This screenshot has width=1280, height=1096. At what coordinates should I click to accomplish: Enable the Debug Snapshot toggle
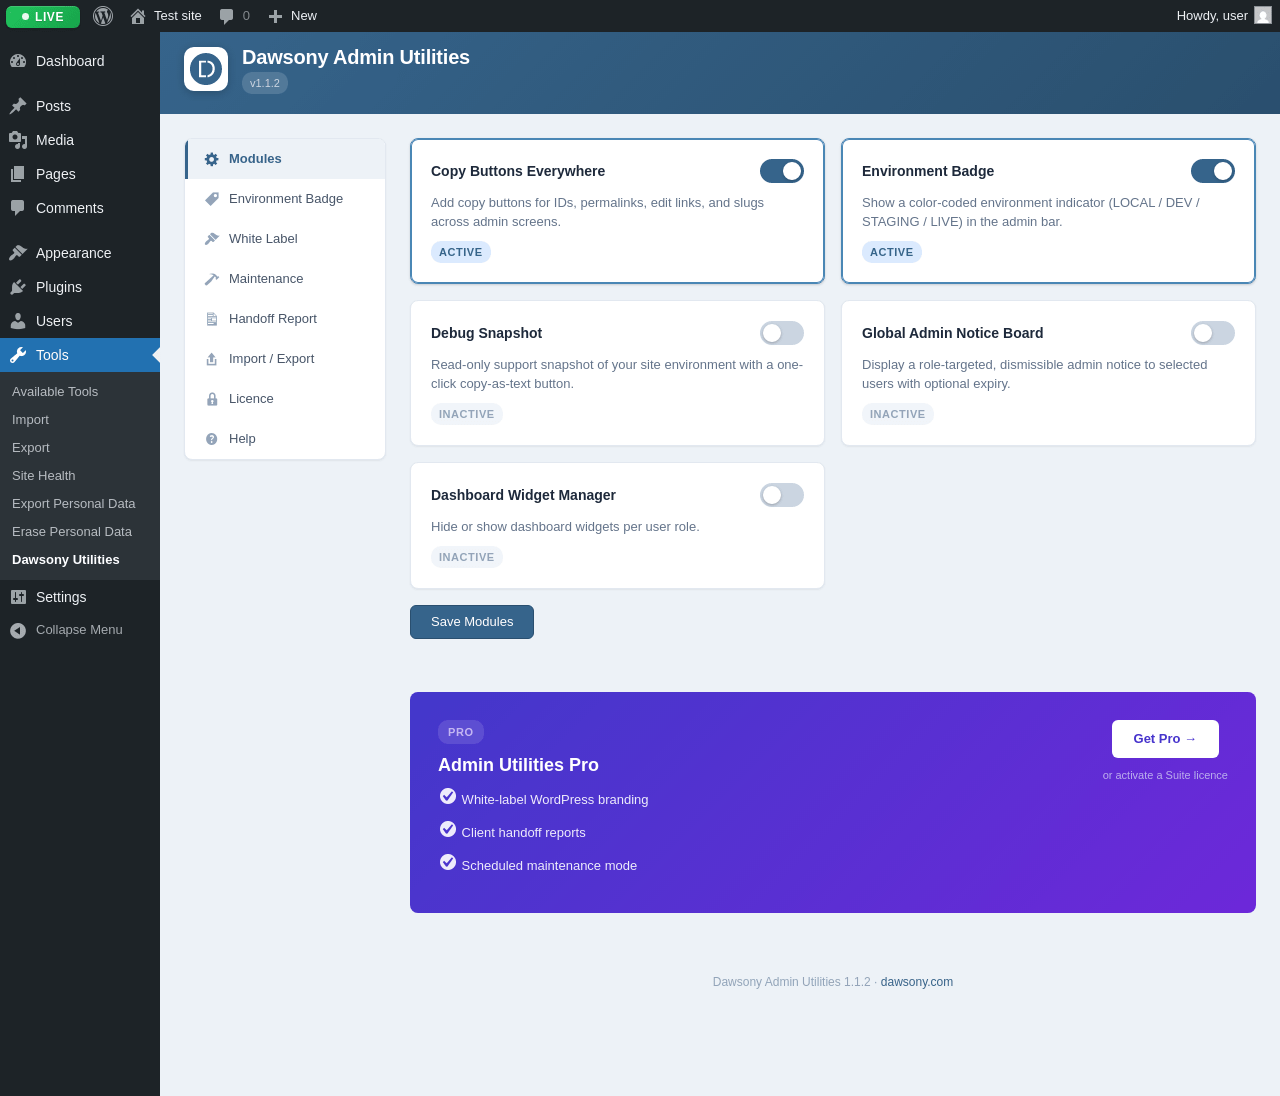click(782, 333)
